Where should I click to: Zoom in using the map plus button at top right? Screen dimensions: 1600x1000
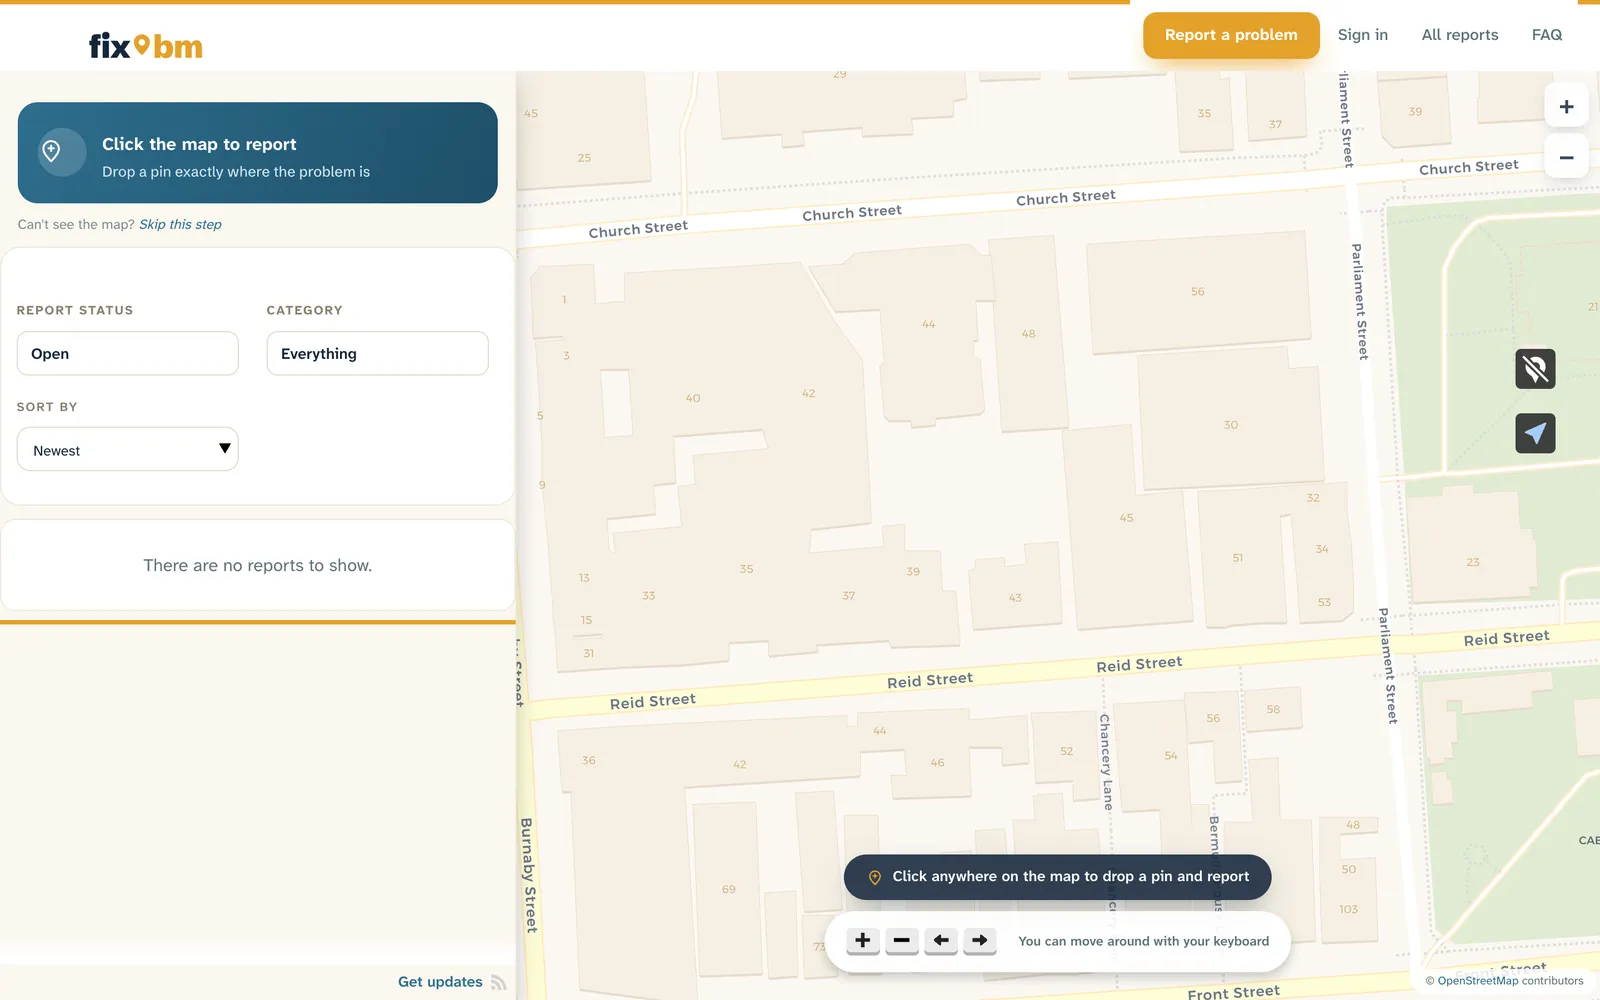tap(1566, 107)
